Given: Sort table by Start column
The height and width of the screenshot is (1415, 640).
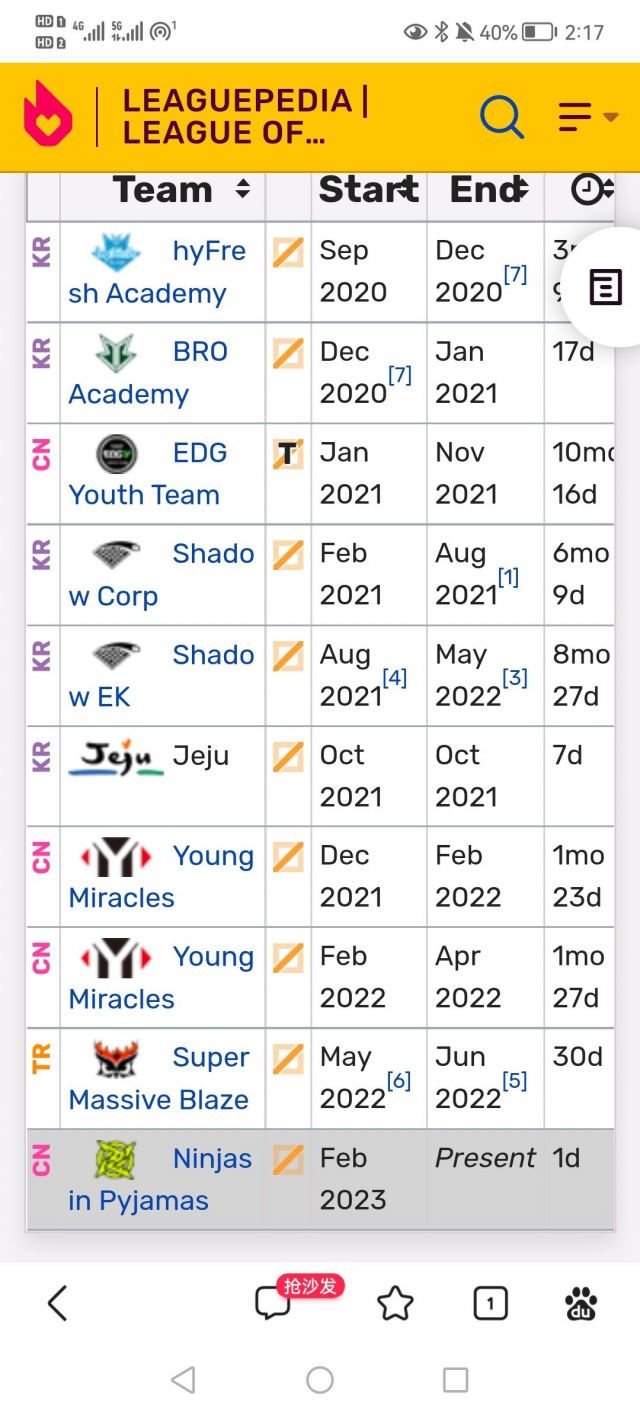Looking at the screenshot, I should point(406,189).
